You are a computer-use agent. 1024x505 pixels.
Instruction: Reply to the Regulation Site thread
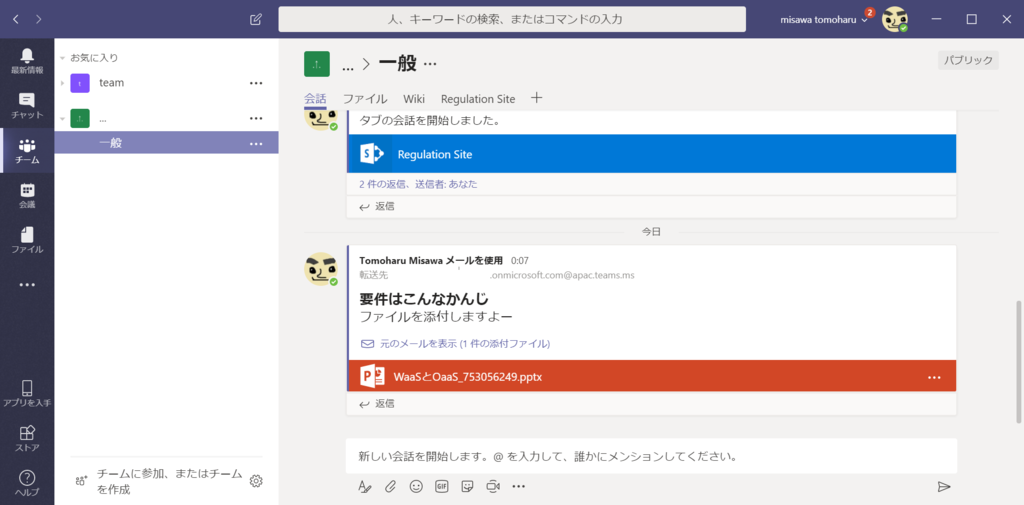coord(377,206)
